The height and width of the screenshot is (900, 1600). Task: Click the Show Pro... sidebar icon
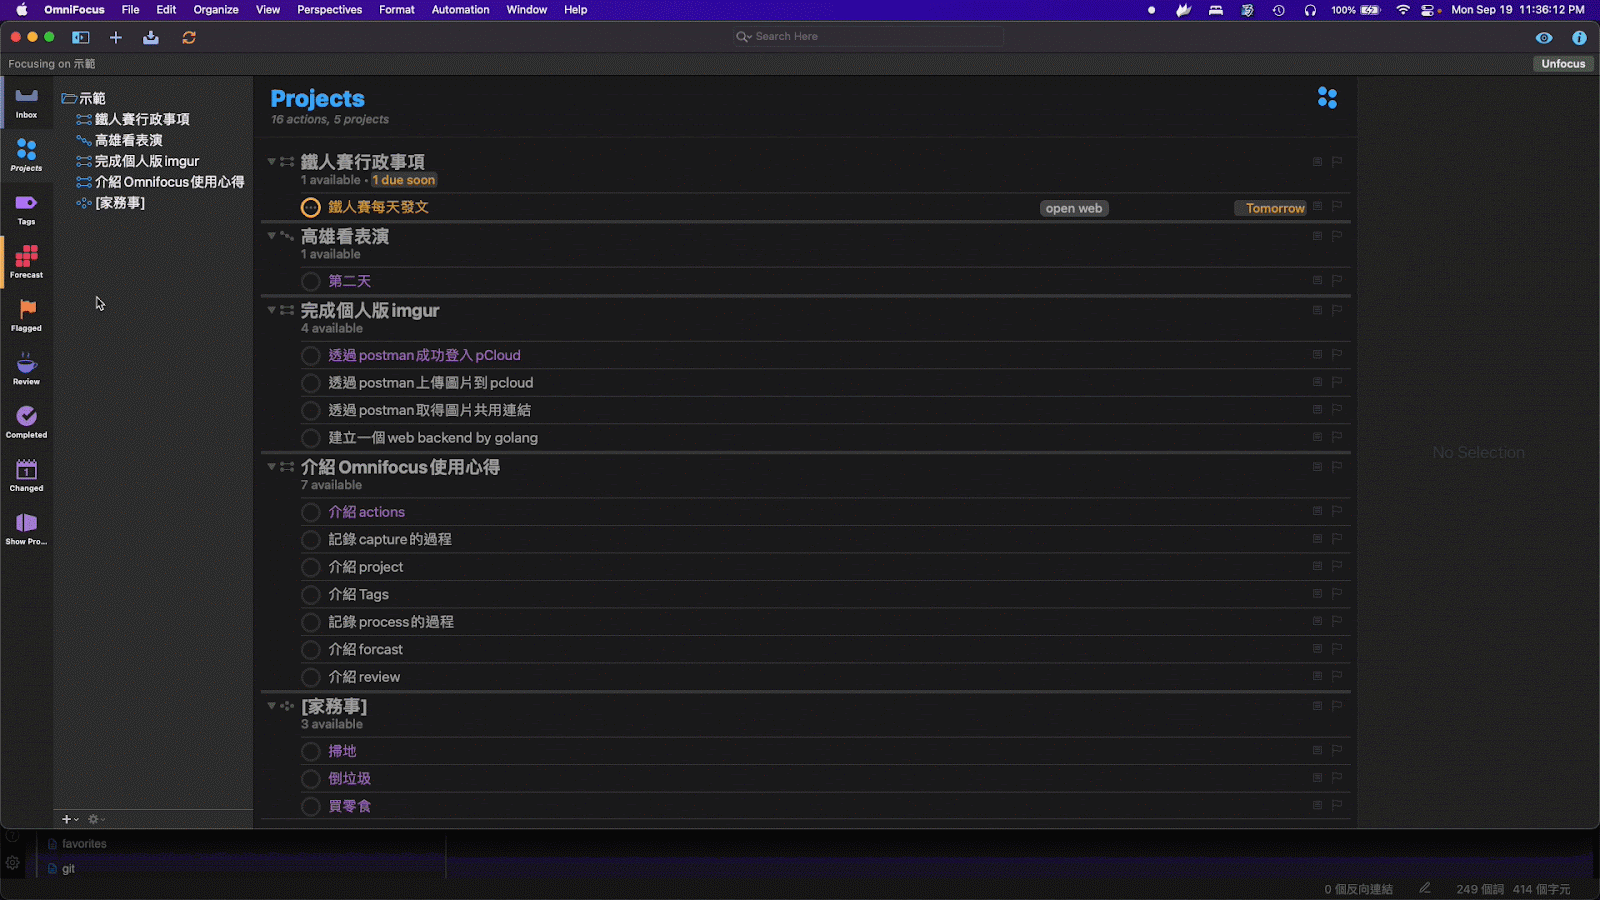(x=26, y=529)
